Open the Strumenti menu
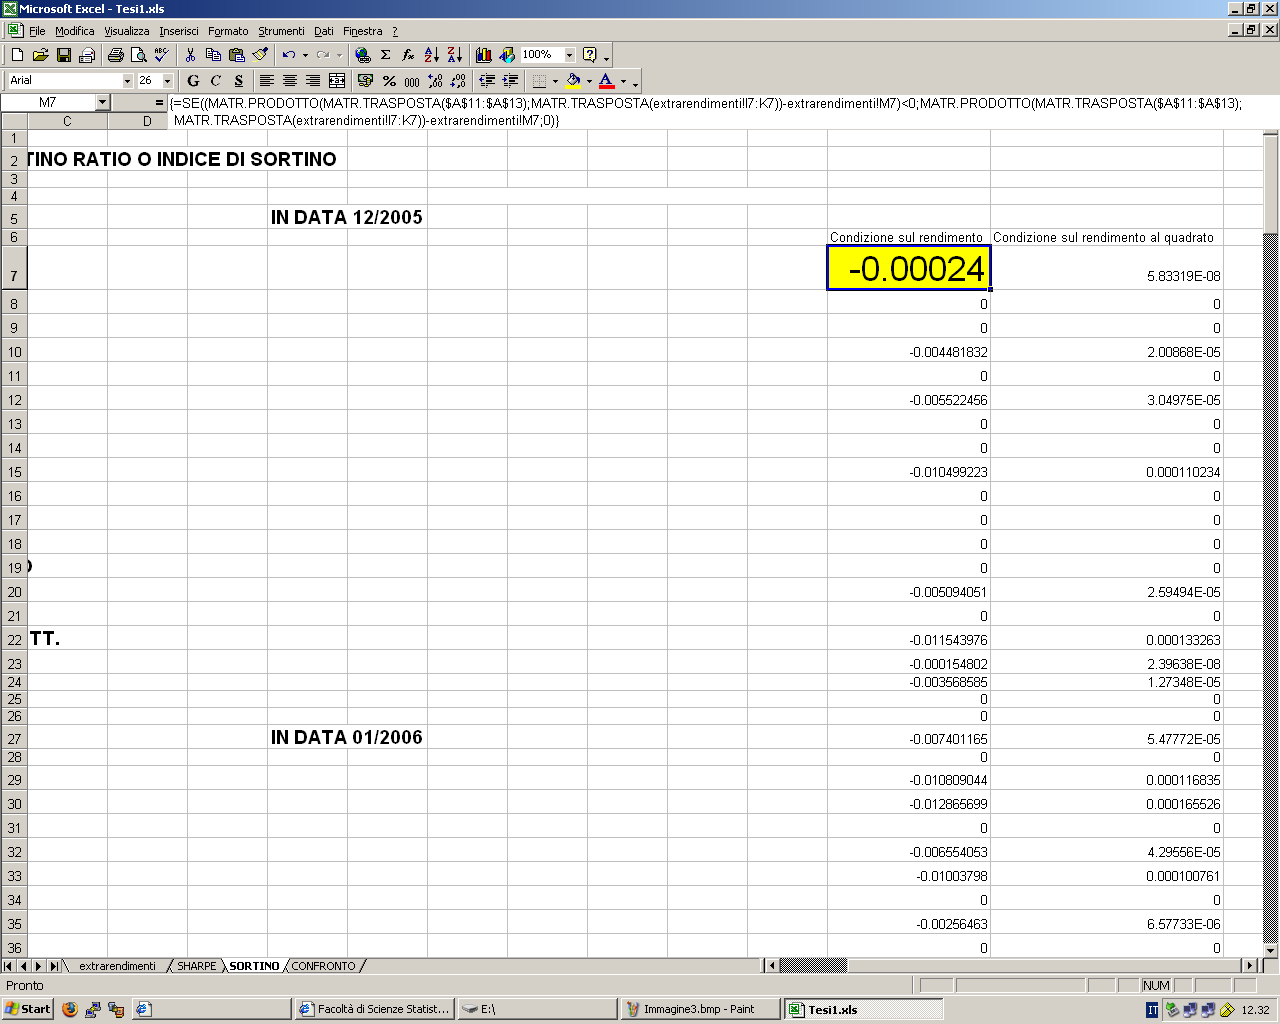 (x=281, y=31)
